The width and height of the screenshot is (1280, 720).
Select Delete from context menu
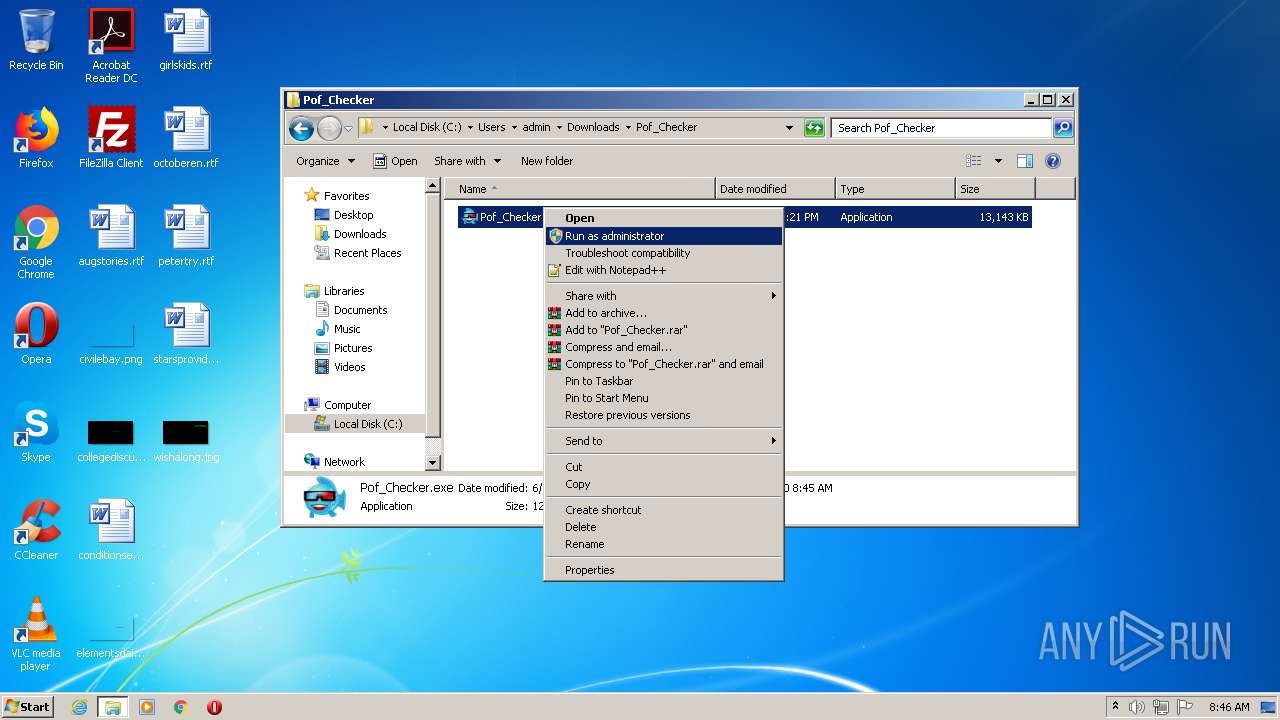coord(664,527)
